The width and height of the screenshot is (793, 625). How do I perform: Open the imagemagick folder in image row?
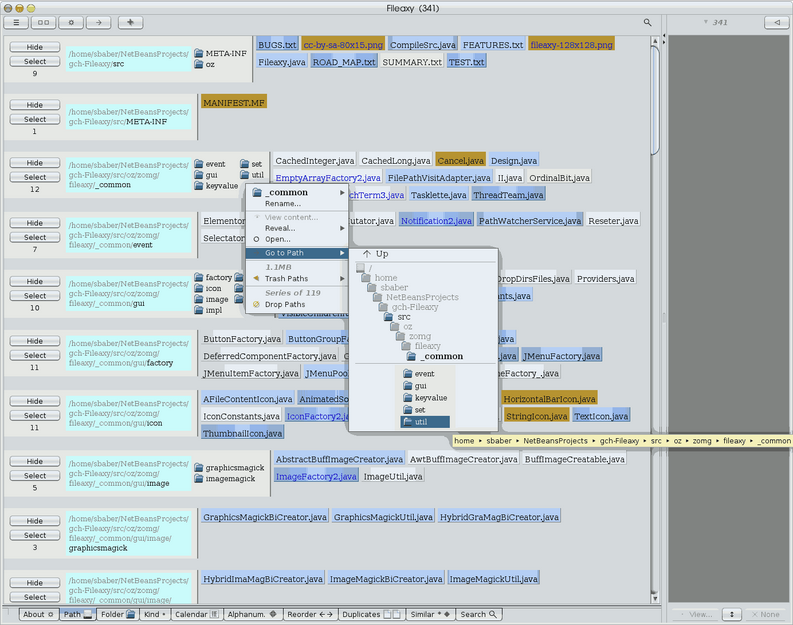(x=225, y=478)
